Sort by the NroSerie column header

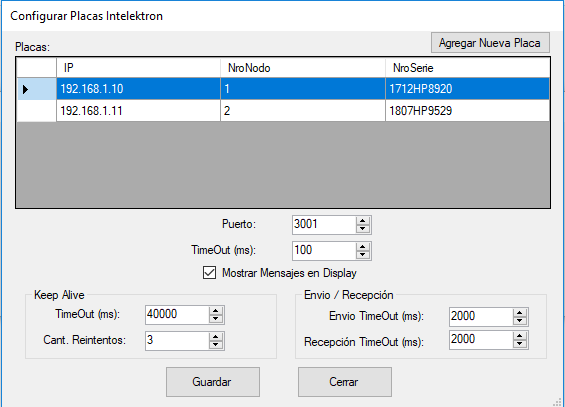click(467, 68)
